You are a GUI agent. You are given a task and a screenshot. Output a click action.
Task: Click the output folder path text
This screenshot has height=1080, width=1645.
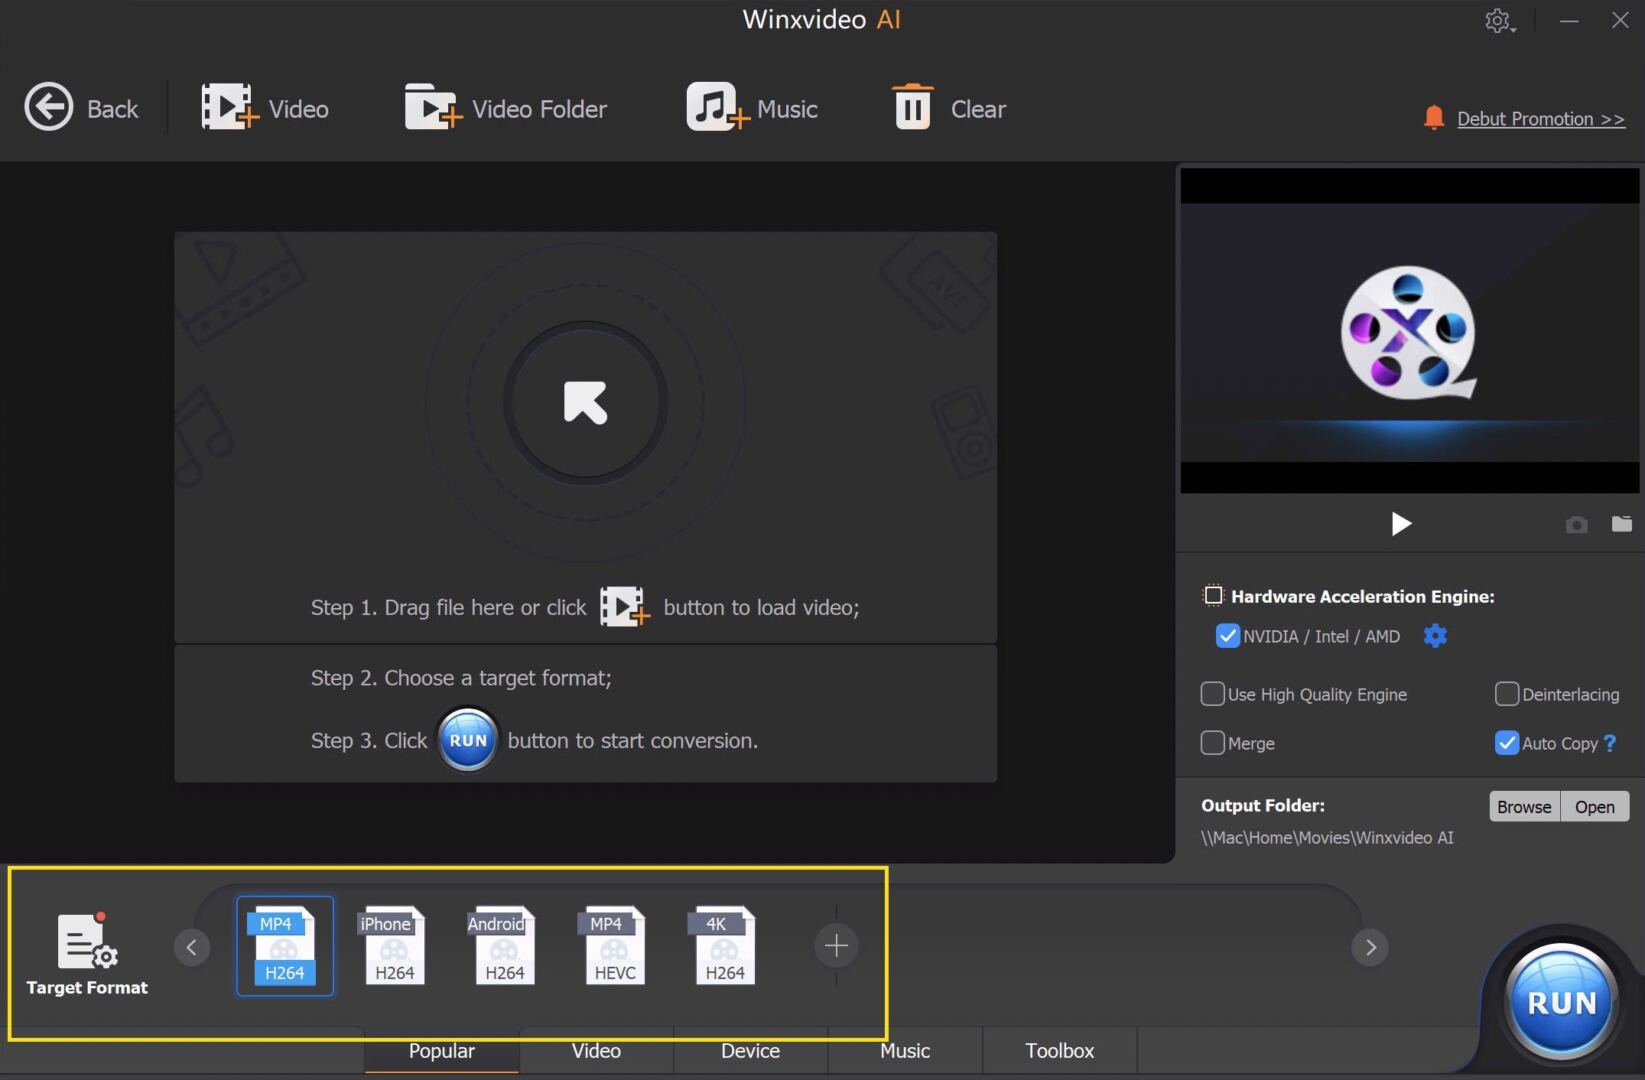pos(1327,837)
